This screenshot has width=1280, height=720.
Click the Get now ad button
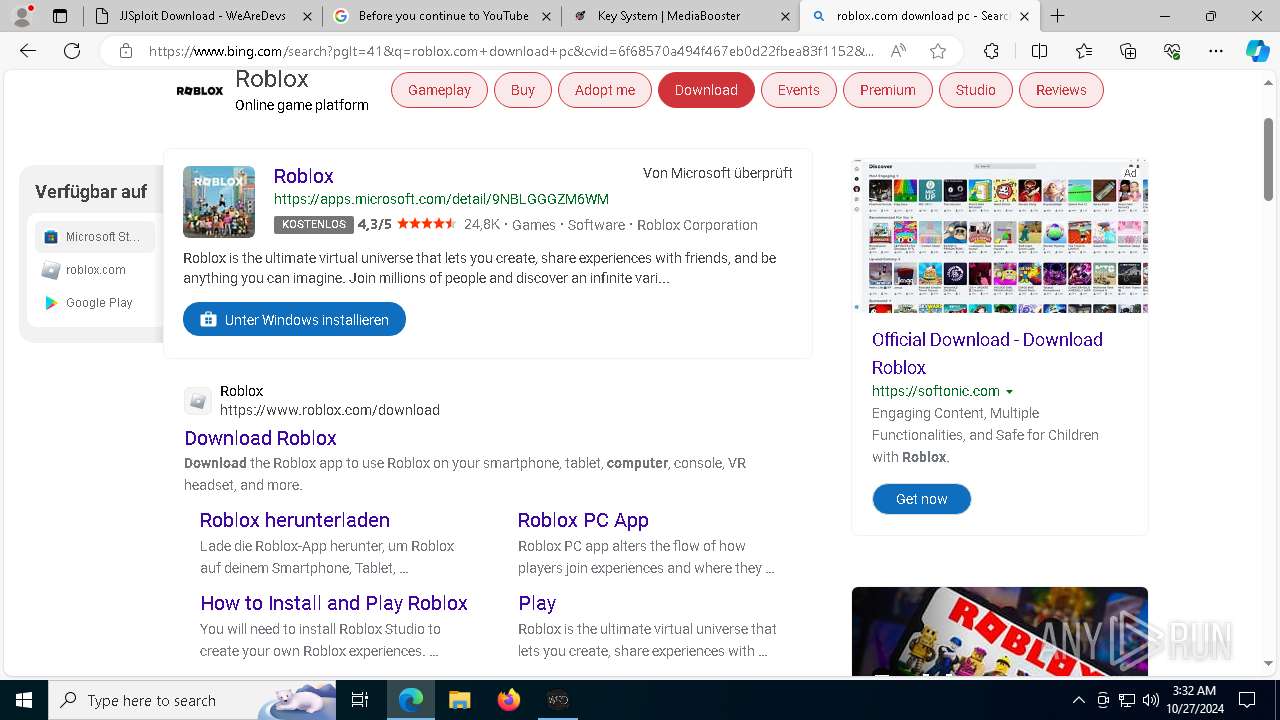[x=921, y=499]
